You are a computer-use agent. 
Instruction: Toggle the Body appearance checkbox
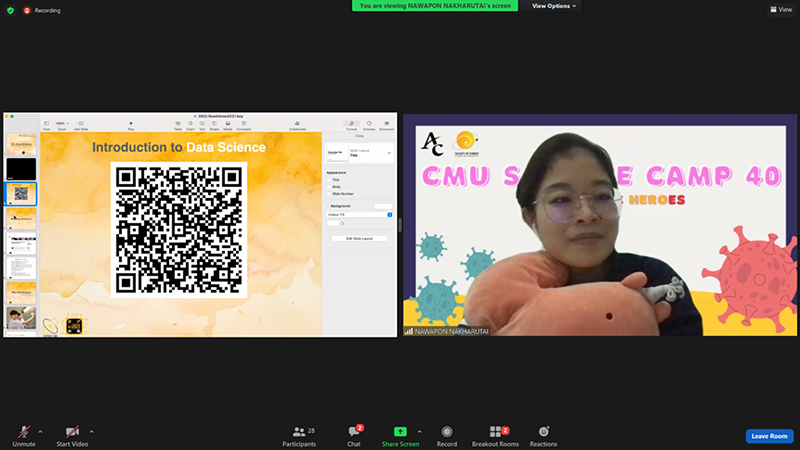(329, 187)
